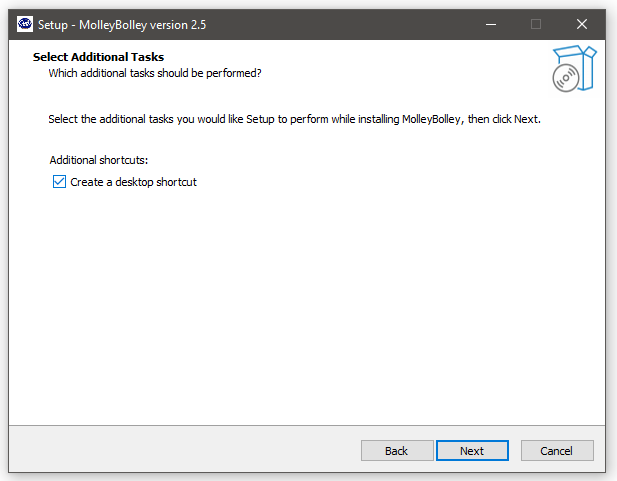Image resolution: width=617 pixels, height=481 pixels.
Task: Click the 'Create a desktop shortcut' label text
Action: (x=133, y=182)
